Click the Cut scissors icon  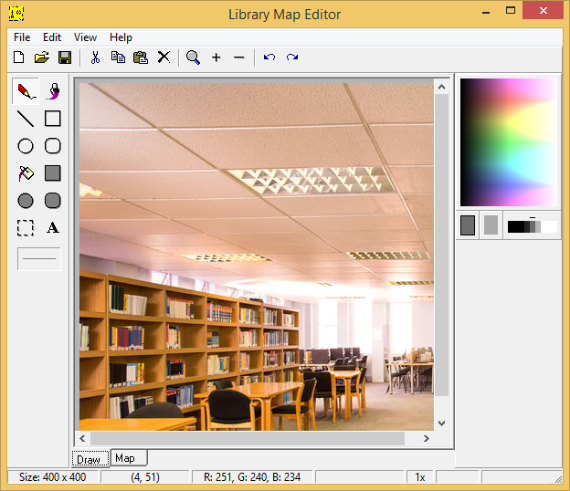(95, 57)
